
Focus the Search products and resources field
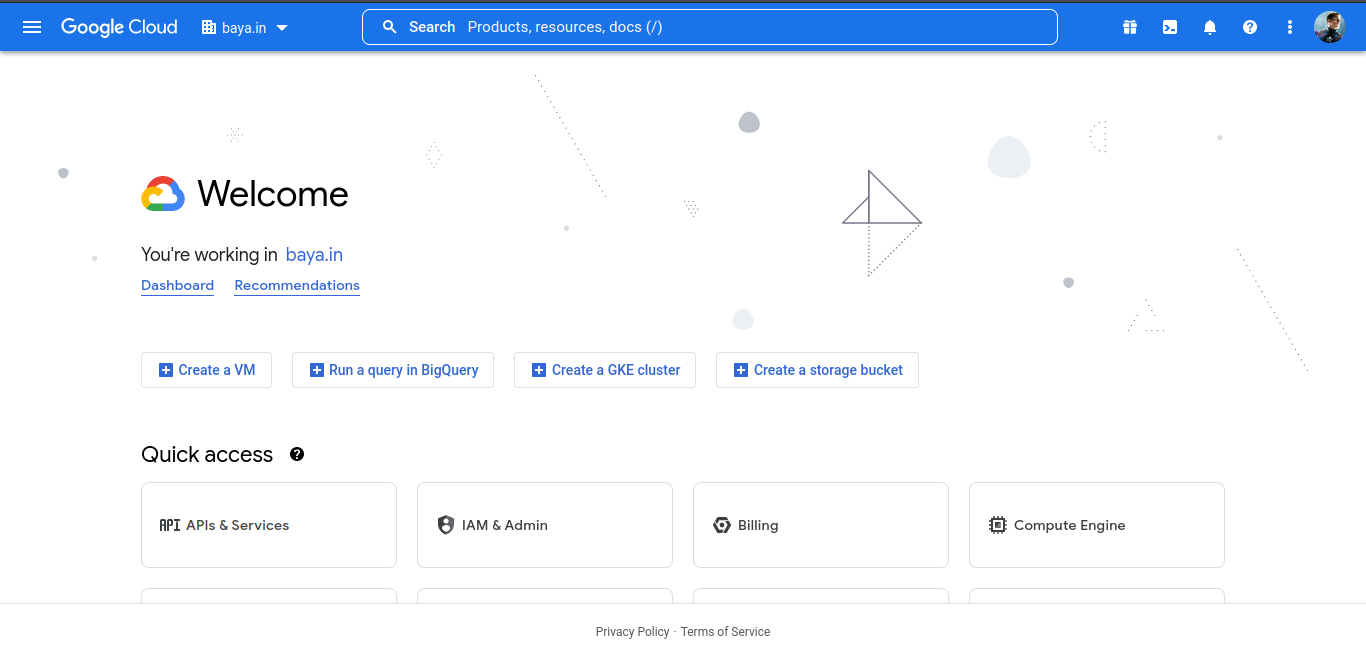tap(709, 27)
